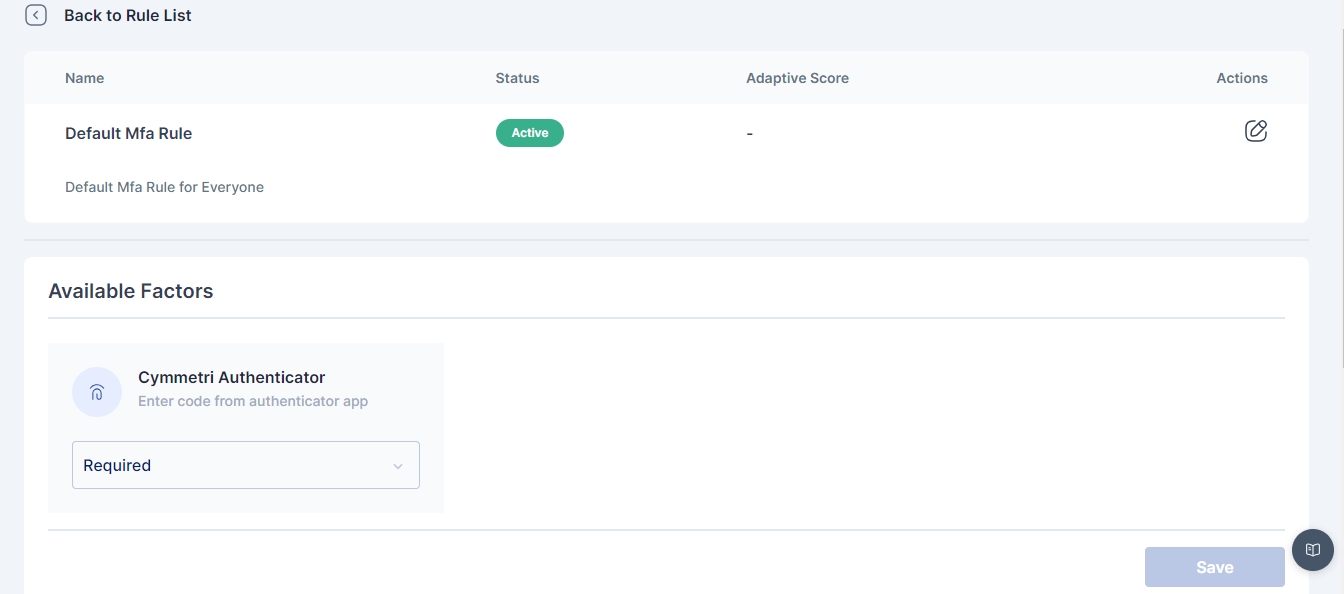Open the floating book help icon
The image size is (1344, 594).
click(1313, 550)
